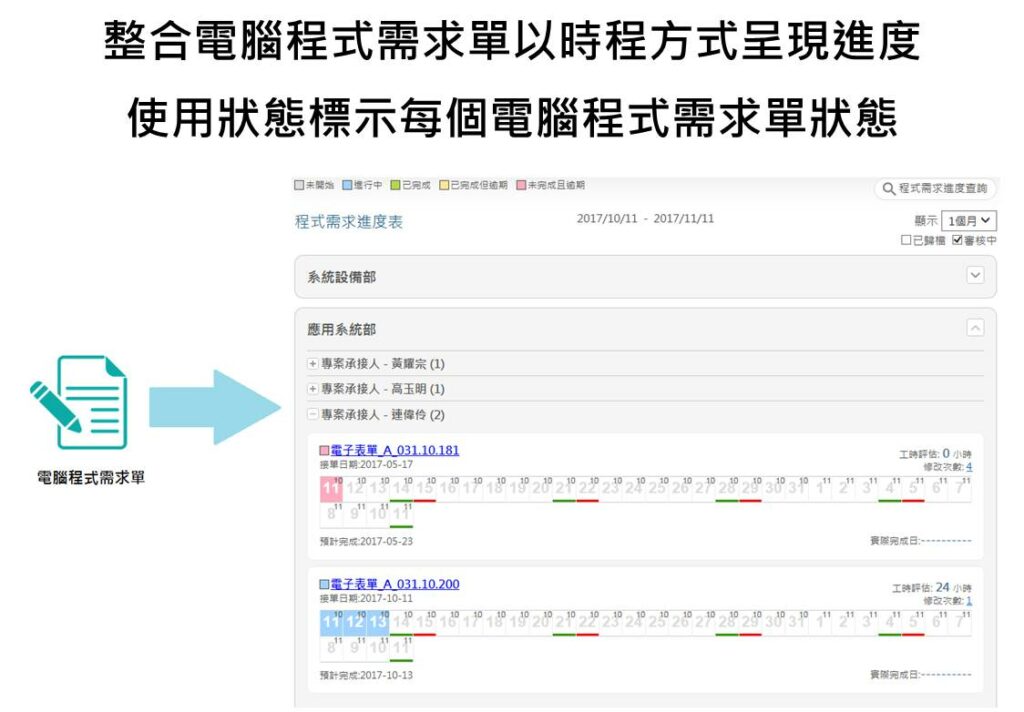Open the 顯示 1個月 dropdown

[968, 221]
